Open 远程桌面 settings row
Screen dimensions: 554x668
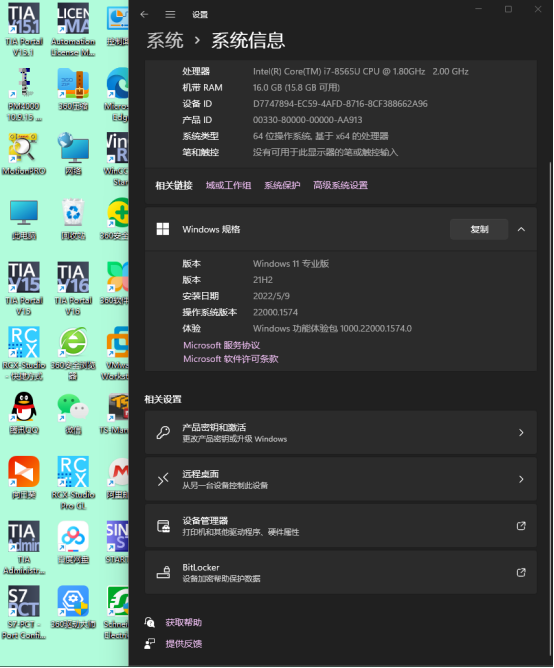coord(340,479)
